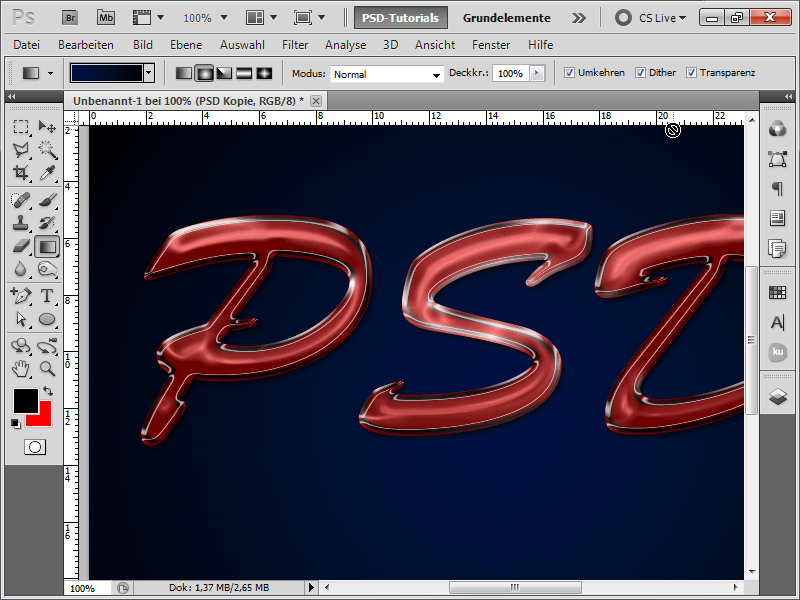800x600 pixels.
Task: Switch to the PSD-Tutorials workspace
Action: click(401, 18)
